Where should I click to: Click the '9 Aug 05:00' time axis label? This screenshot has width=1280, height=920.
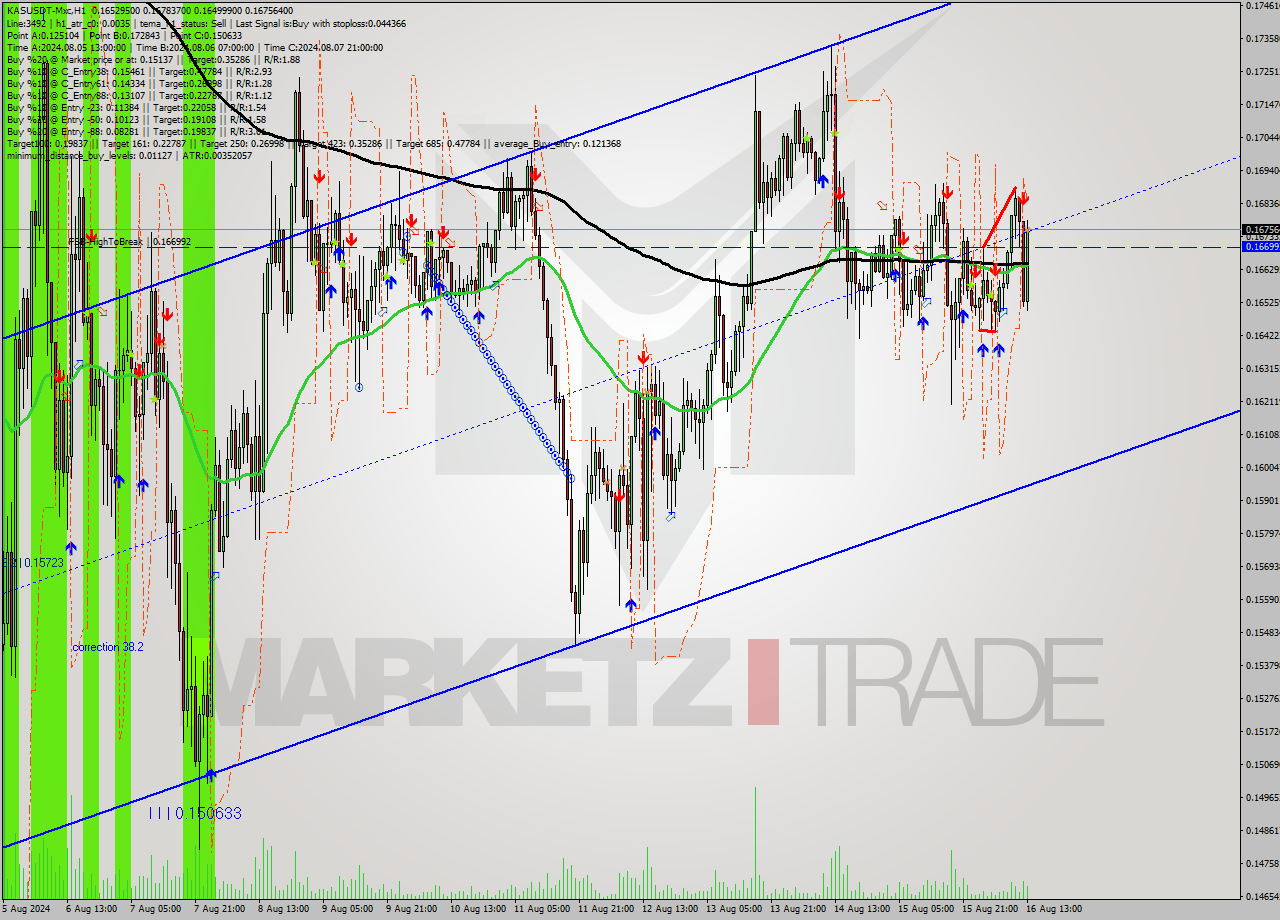click(348, 909)
